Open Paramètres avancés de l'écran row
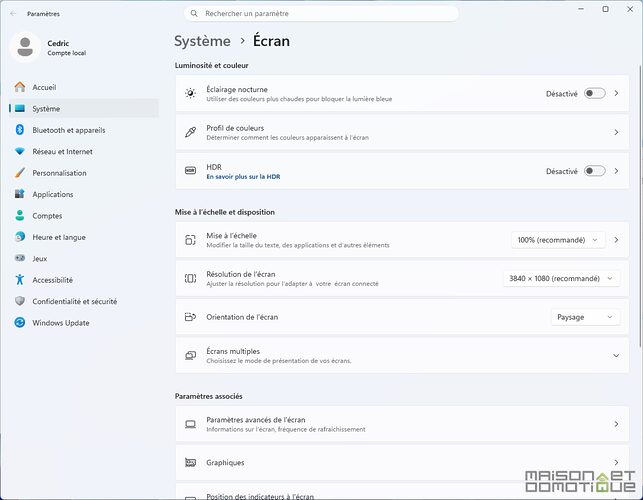The height and width of the screenshot is (500, 643). point(402,424)
